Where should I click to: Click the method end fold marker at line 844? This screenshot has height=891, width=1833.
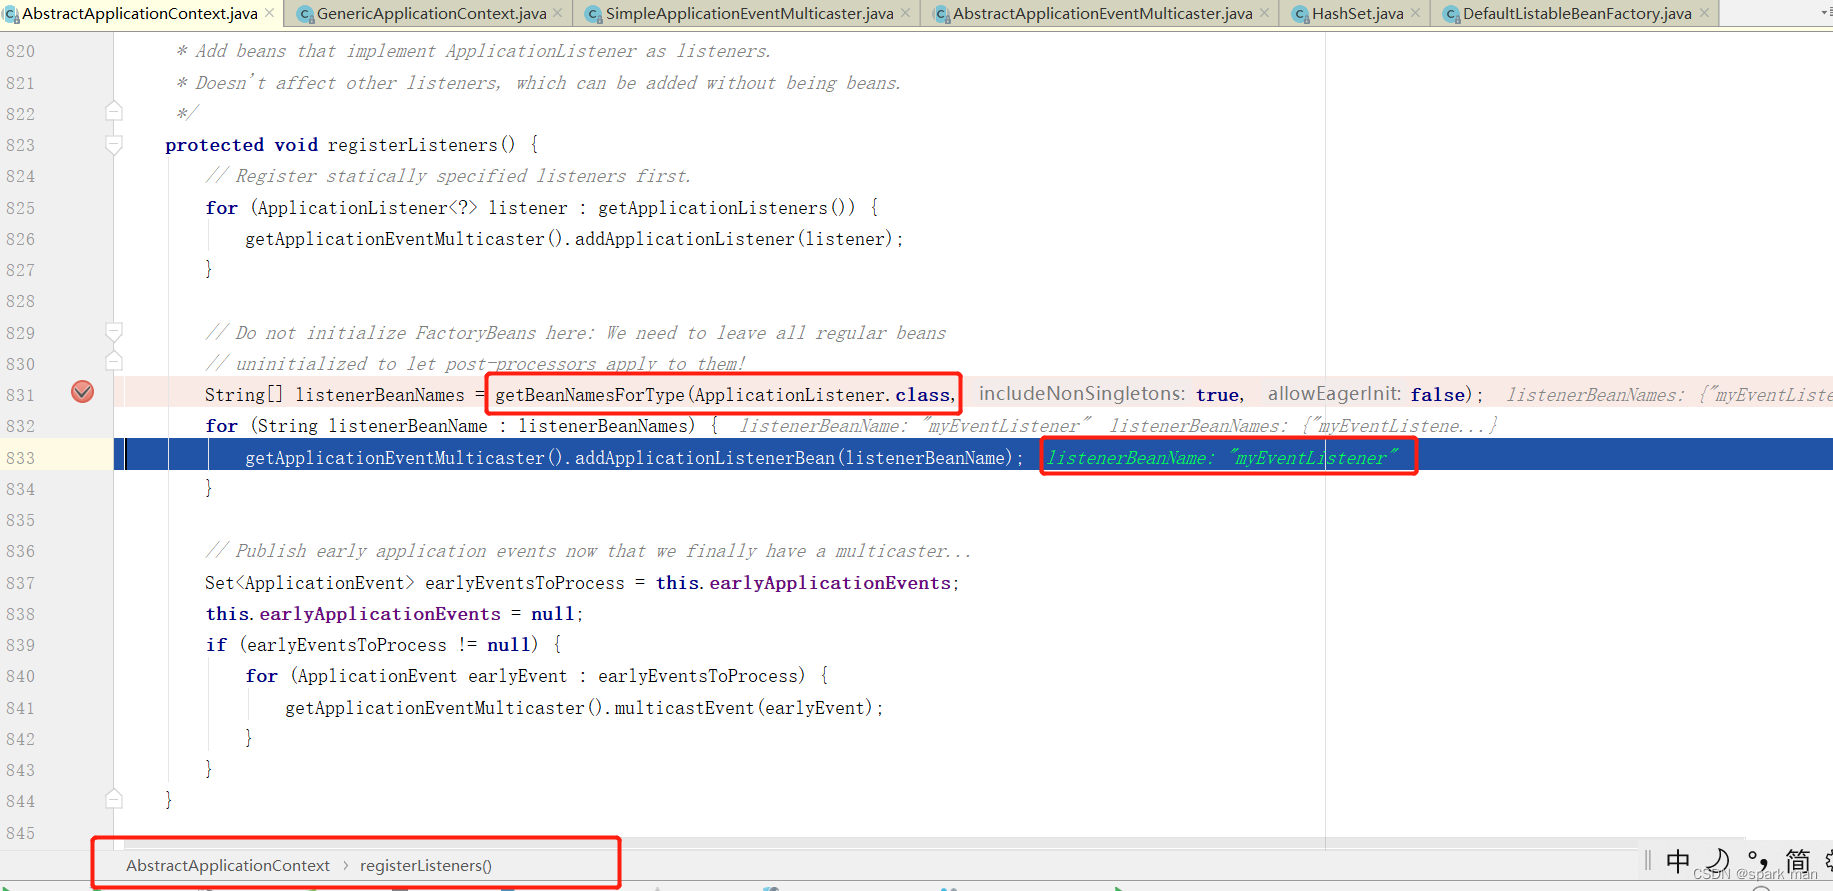click(x=114, y=799)
